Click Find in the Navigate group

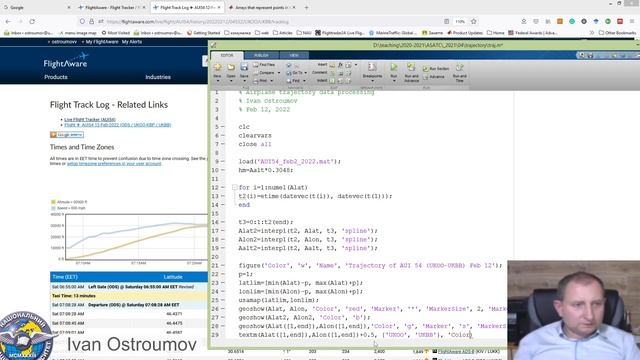[x=294, y=81]
